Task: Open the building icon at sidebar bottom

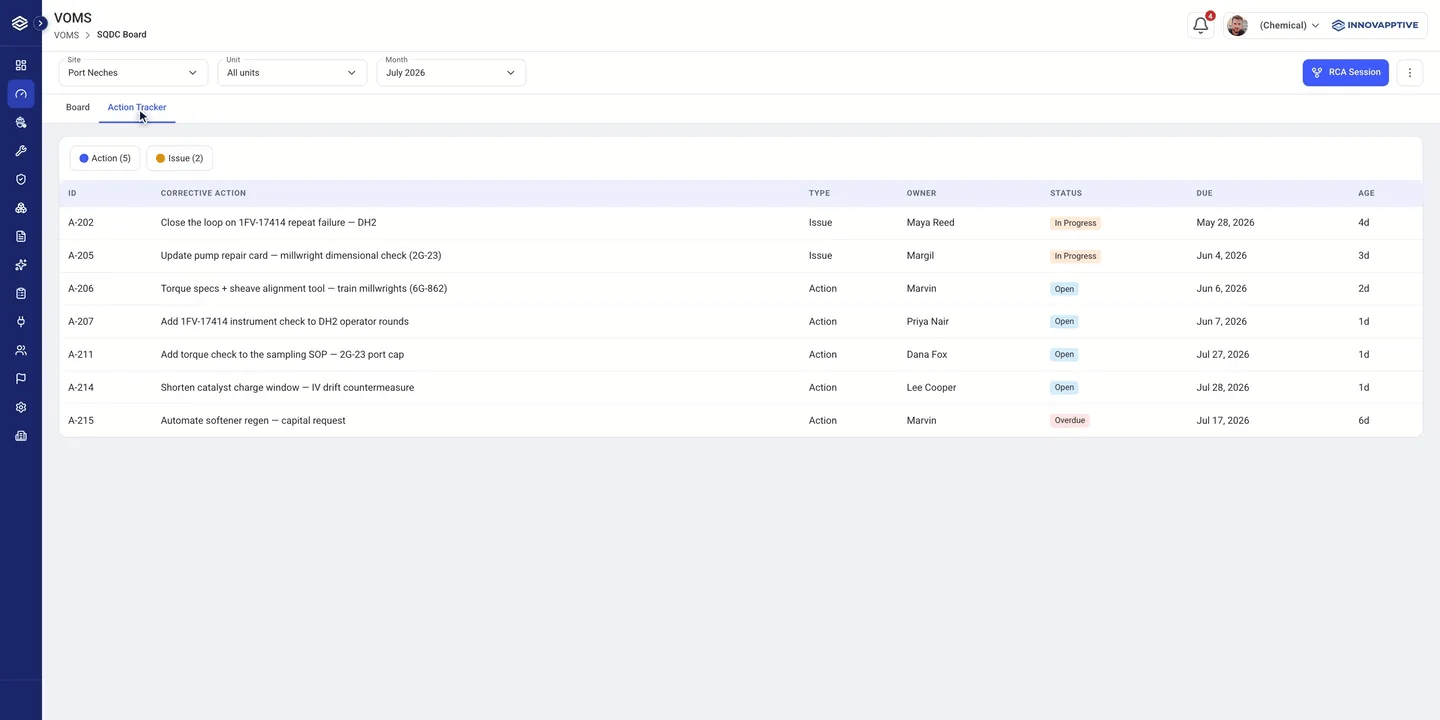Action: tap(21, 436)
